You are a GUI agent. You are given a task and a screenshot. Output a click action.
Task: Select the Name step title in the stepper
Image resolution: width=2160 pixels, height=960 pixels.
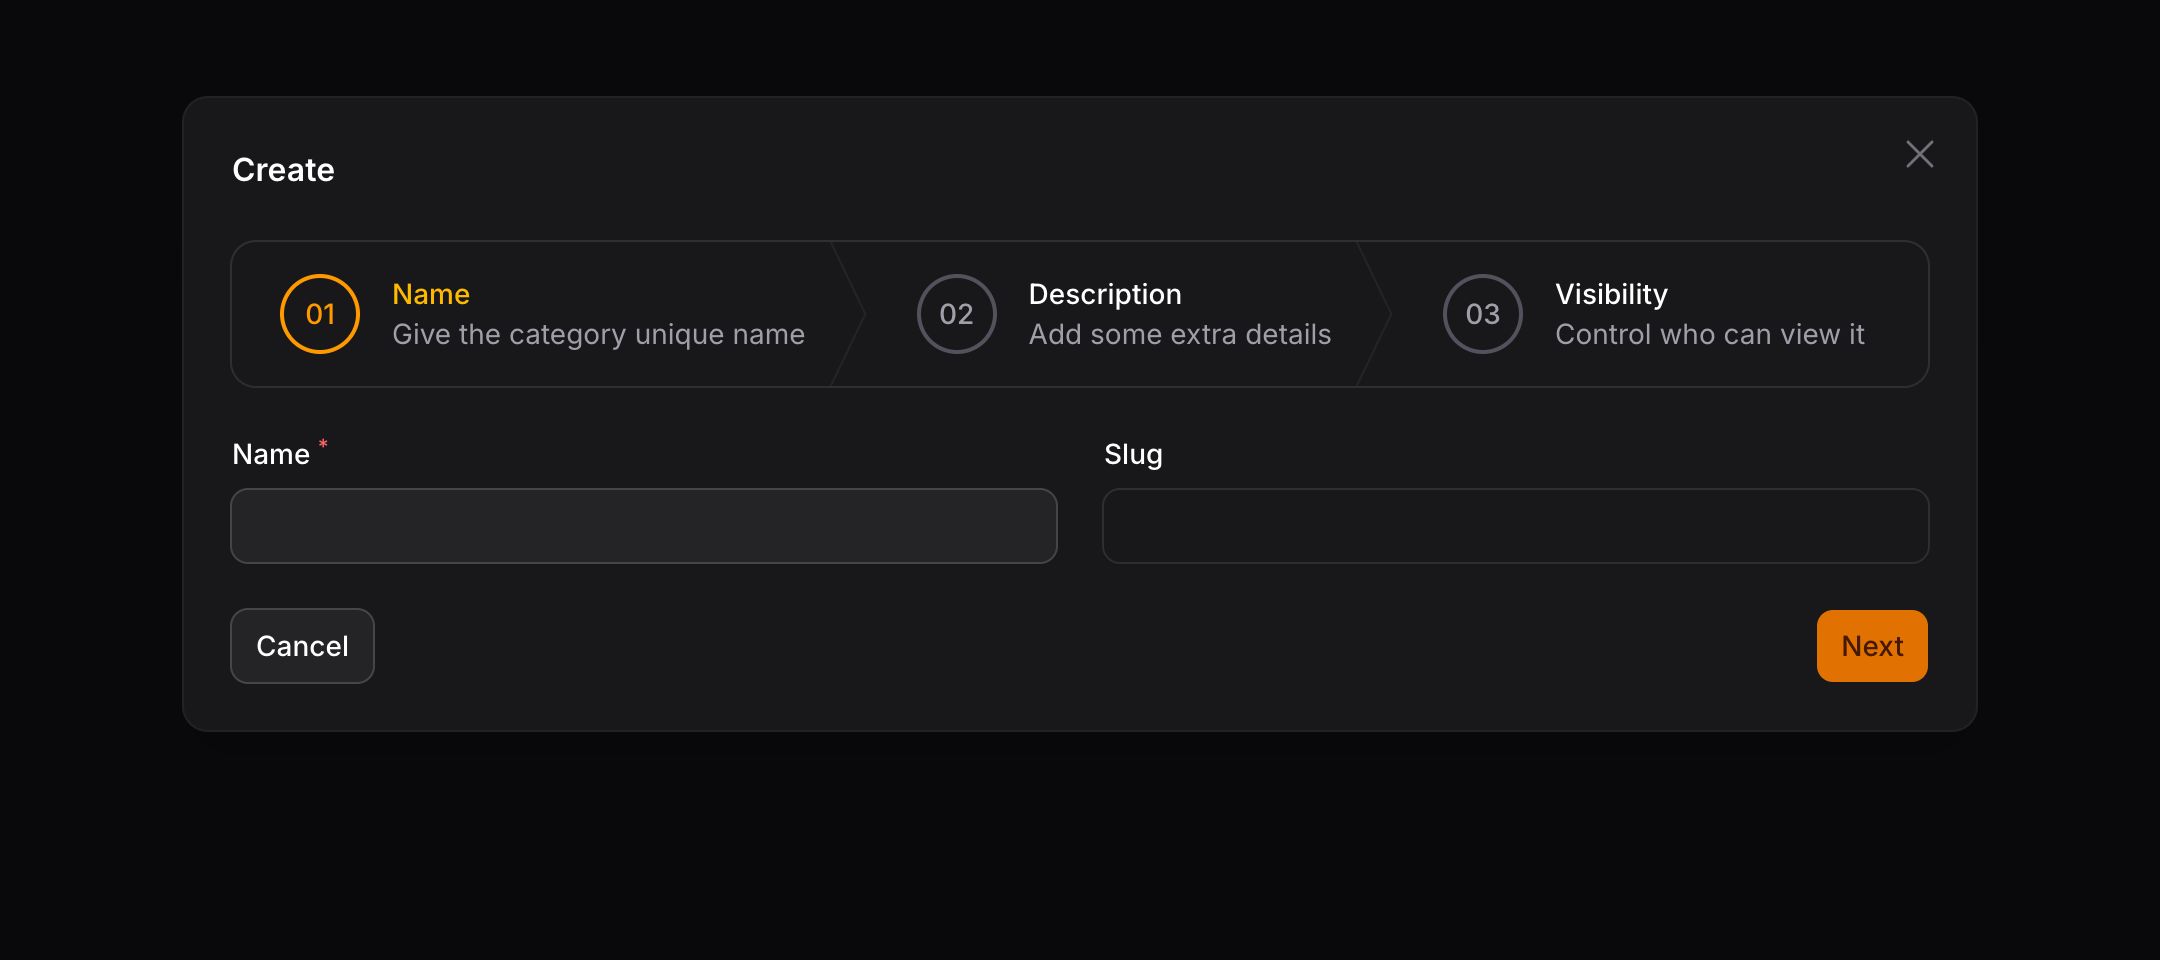[431, 294]
